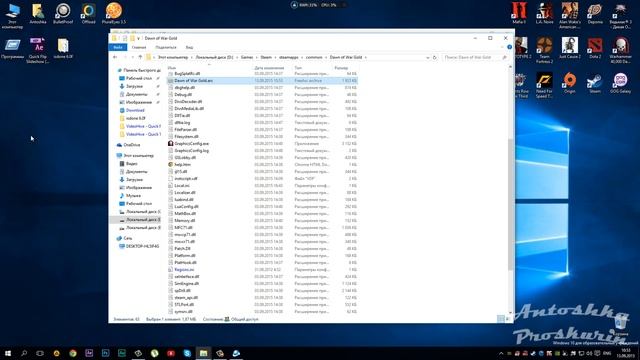Go back with the Explorer back arrow

(x=115, y=58)
